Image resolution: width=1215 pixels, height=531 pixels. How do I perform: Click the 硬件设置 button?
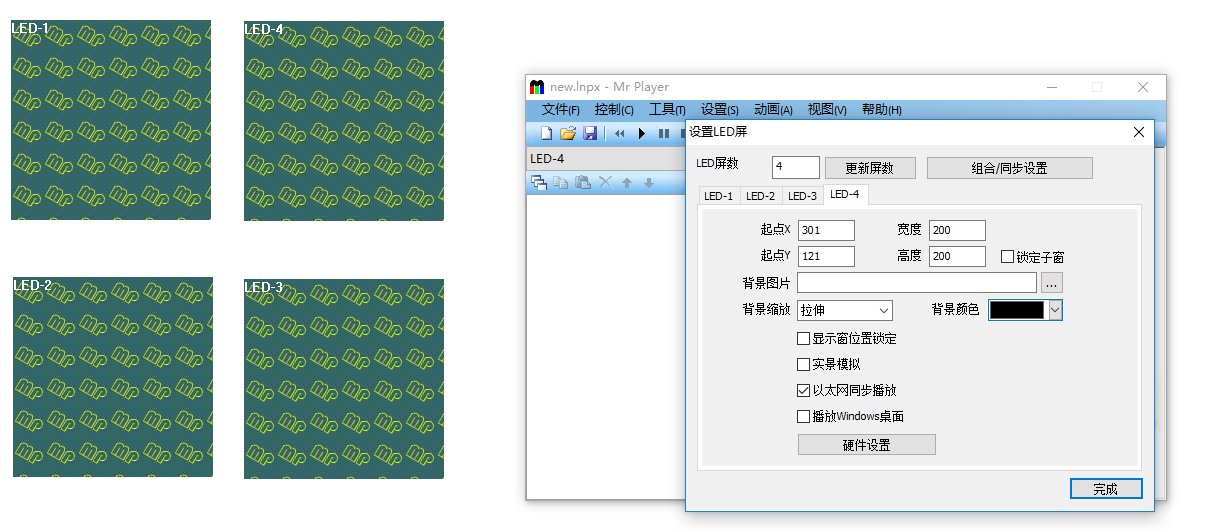tap(867, 445)
